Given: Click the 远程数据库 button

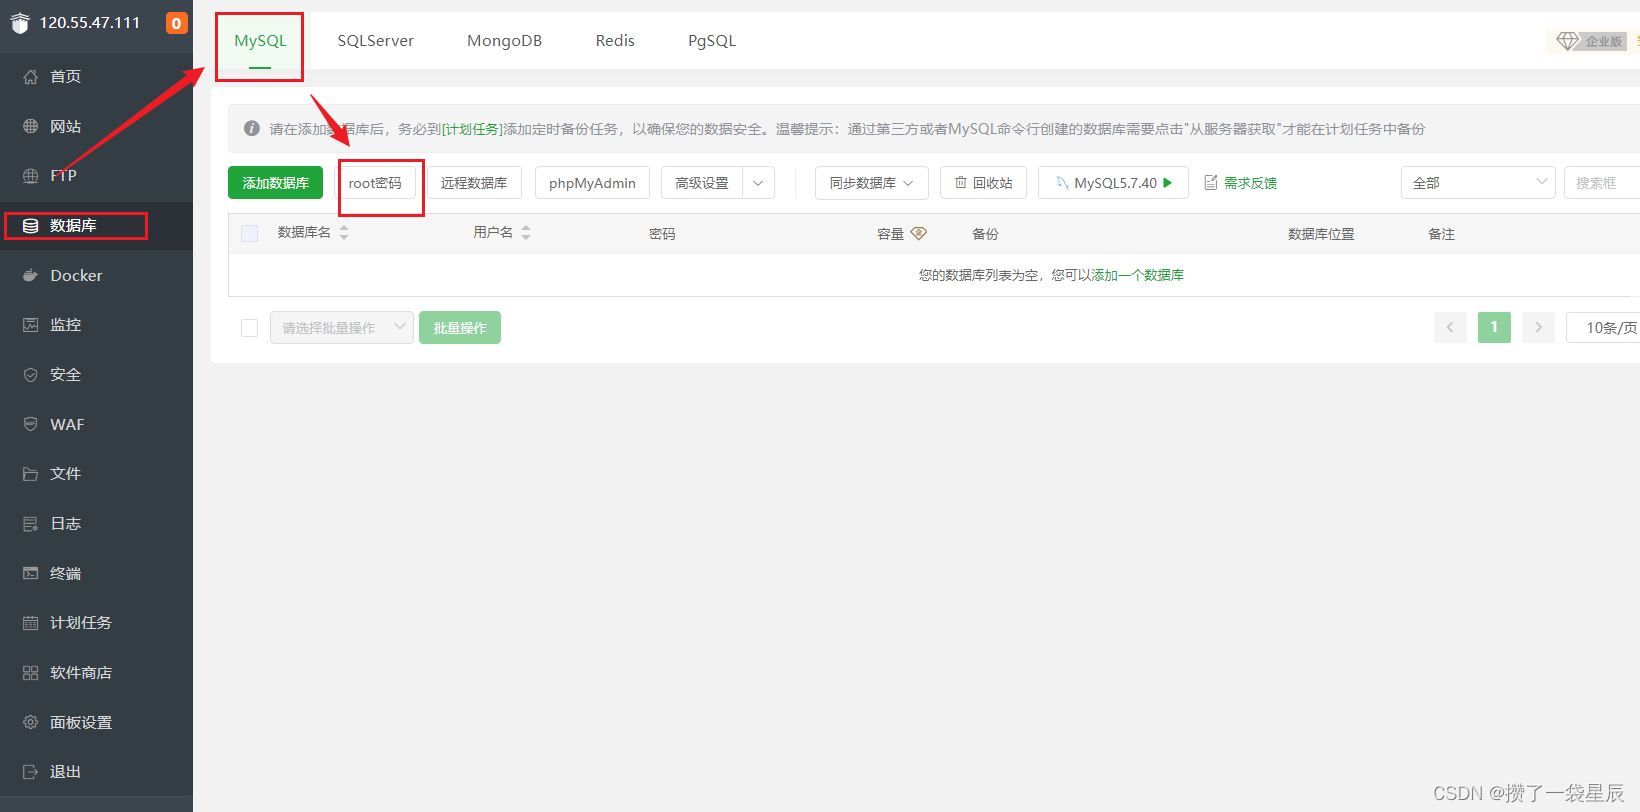Looking at the screenshot, I should click(474, 183).
